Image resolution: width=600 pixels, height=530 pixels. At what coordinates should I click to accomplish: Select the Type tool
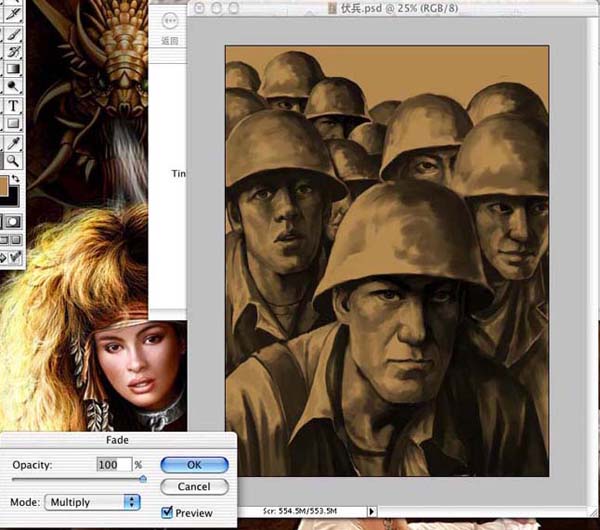click(x=13, y=105)
